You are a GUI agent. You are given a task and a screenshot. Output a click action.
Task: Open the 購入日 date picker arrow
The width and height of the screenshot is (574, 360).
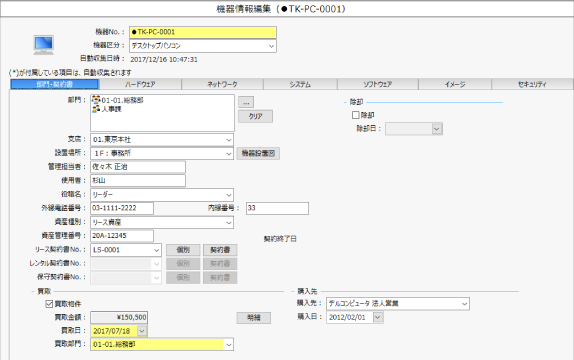378,317
